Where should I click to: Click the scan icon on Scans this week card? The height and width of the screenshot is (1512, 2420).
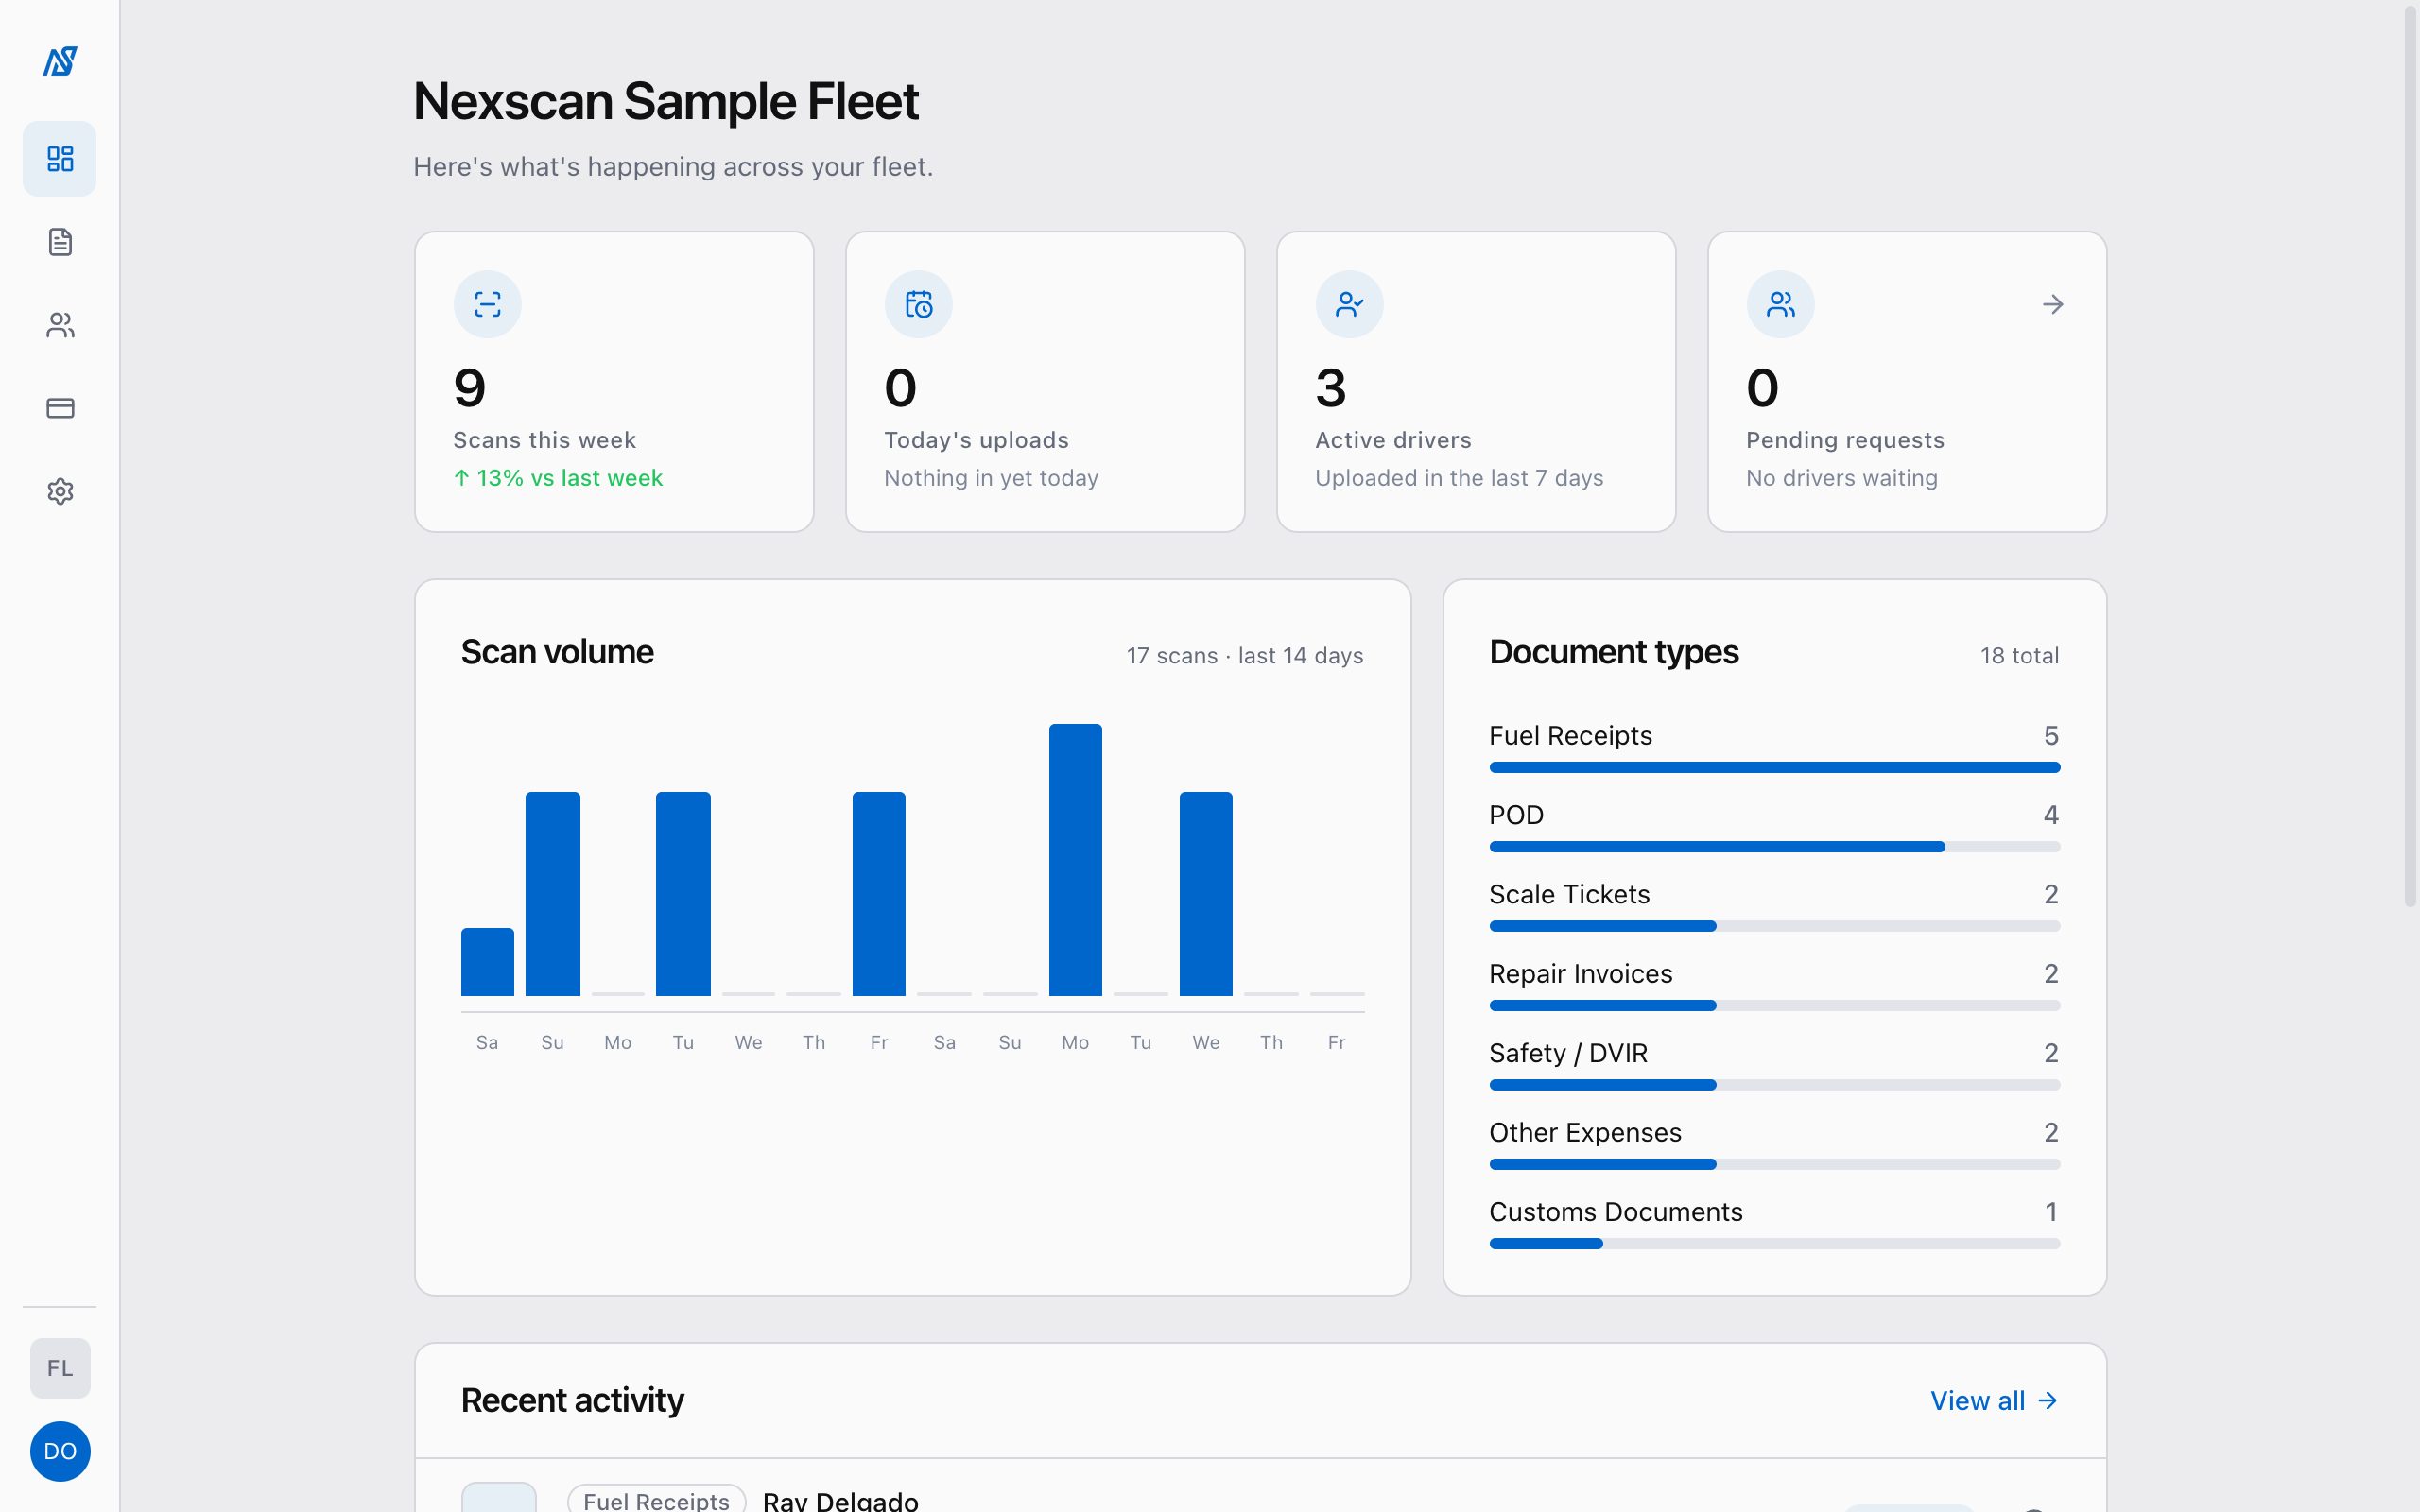[487, 304]
